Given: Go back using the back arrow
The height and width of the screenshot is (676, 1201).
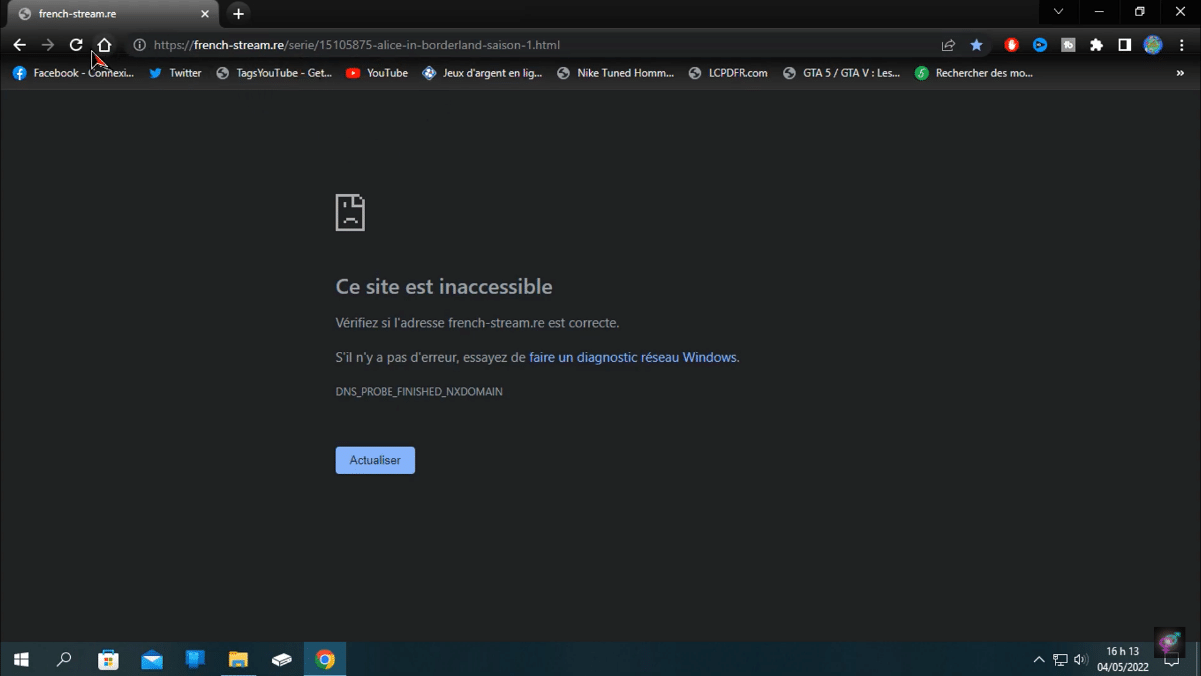Looking at the screenshot, I should click(19, 45).
